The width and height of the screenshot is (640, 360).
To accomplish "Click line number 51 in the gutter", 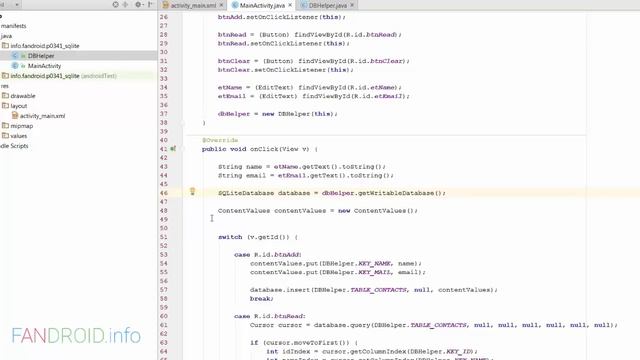I will coord(164,237).
